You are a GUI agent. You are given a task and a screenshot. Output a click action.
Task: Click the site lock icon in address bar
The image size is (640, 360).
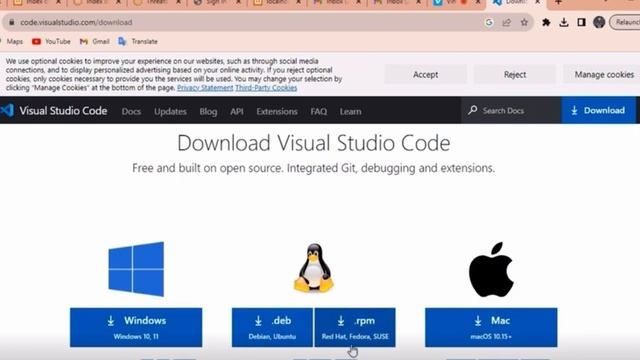click(11, 22)
